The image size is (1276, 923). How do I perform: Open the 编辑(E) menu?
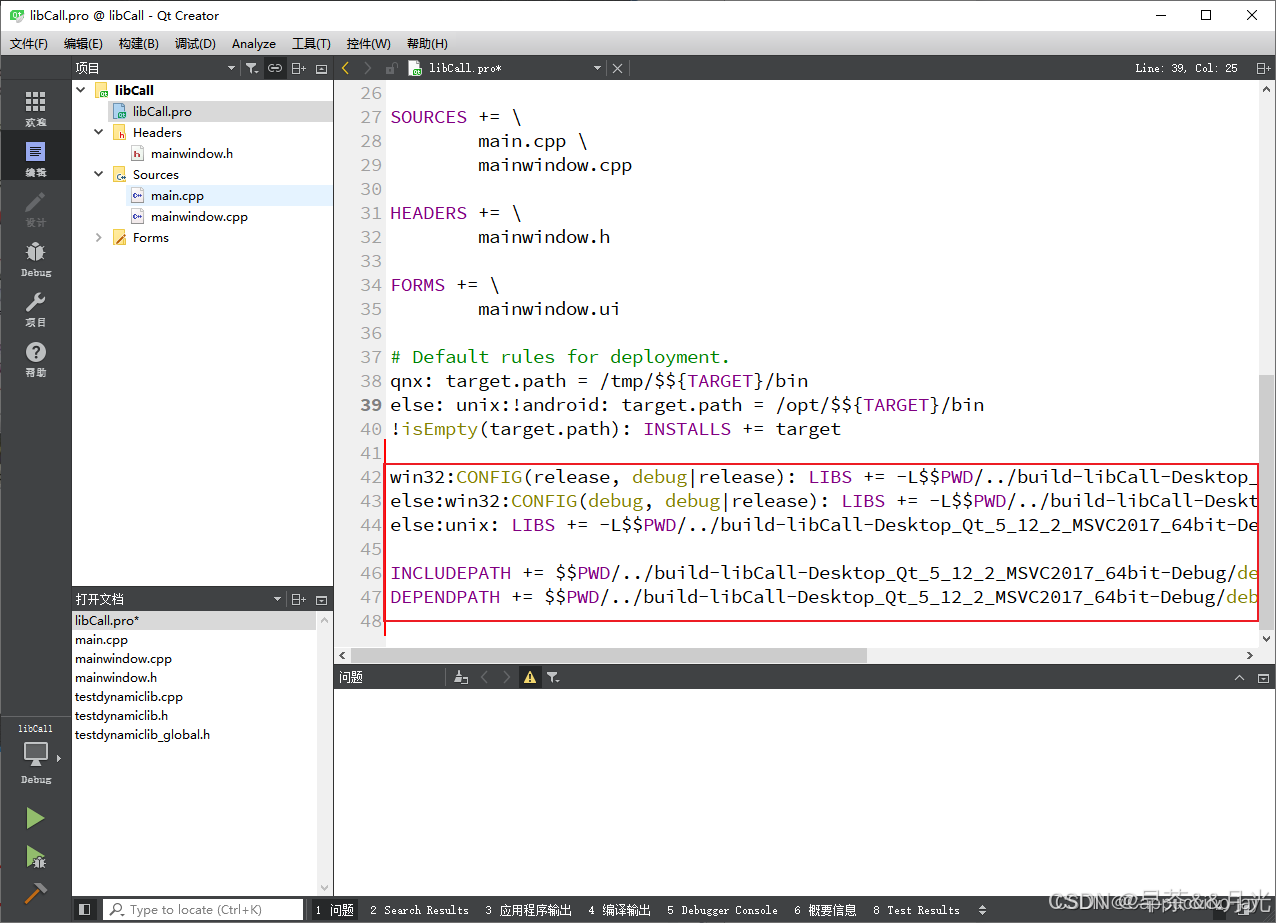83,43
